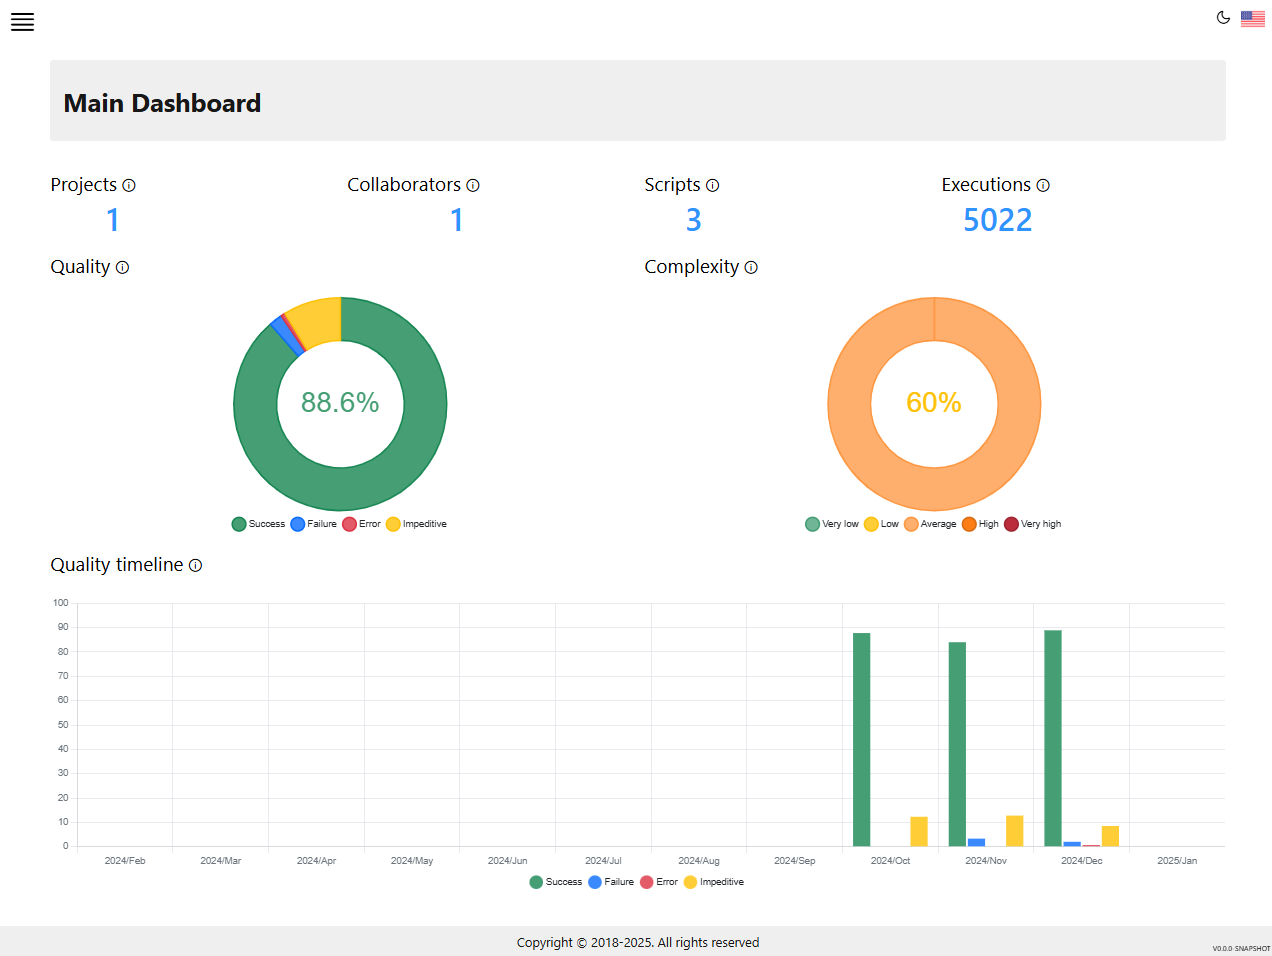Viewport: 1272px width, 956px height.
Task: Toggle Failure in timeline chart legend
Action: (x=611, y=882)
